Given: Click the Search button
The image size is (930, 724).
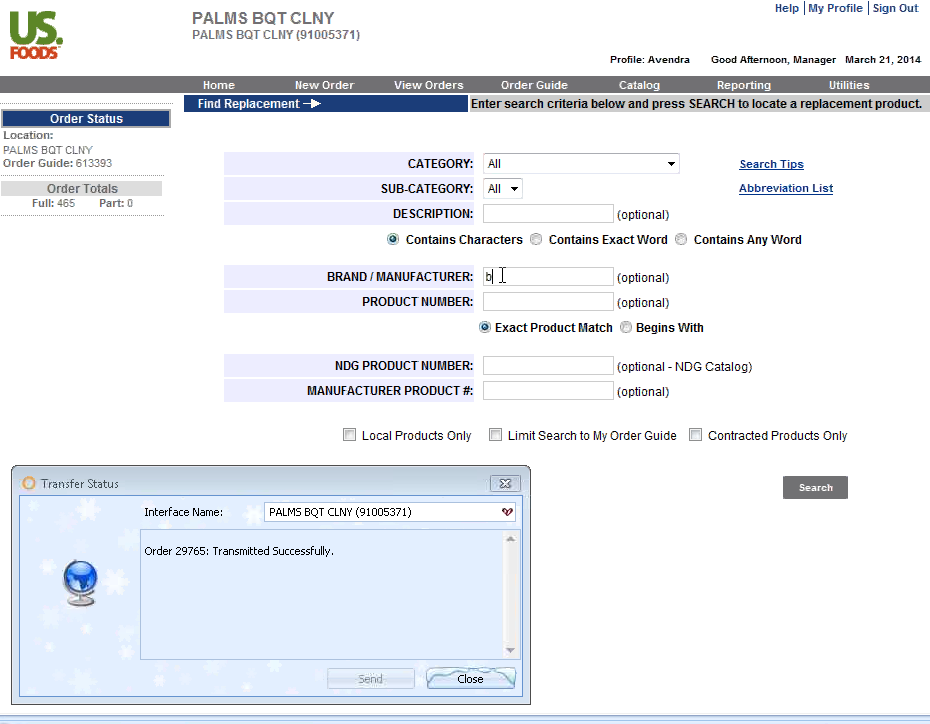Looking at the screenshot, I should click(x=816, y=487).
